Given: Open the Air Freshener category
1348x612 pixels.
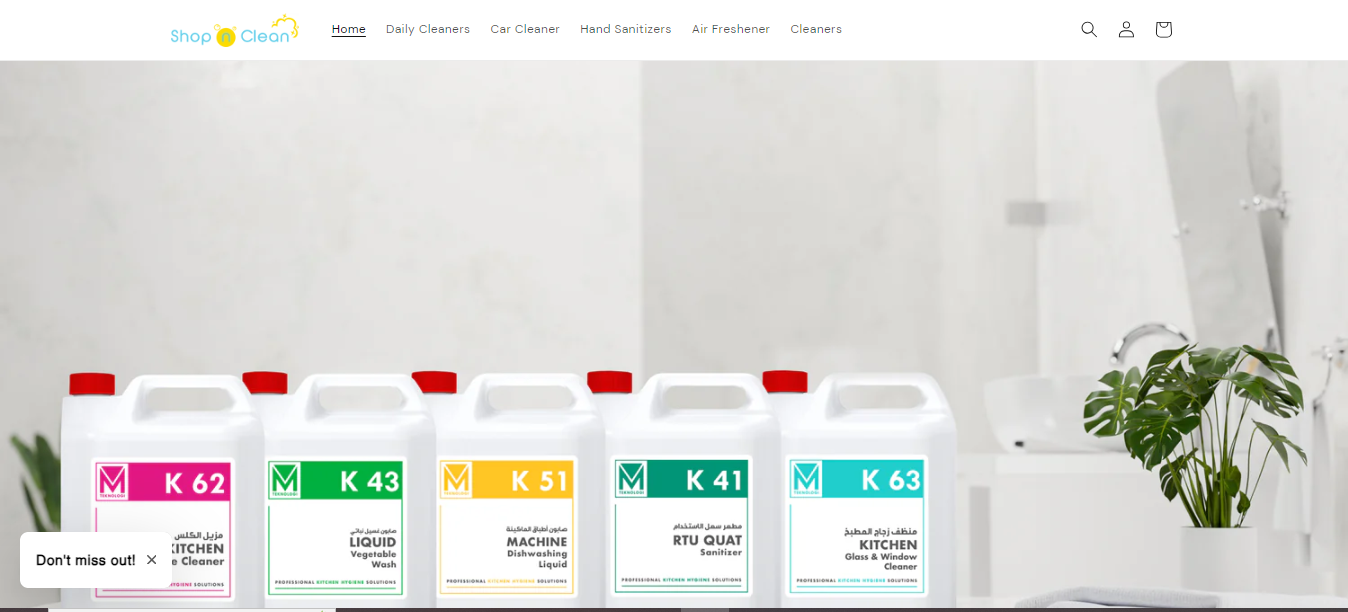Looking at the screenshot, I should (731, 29).
